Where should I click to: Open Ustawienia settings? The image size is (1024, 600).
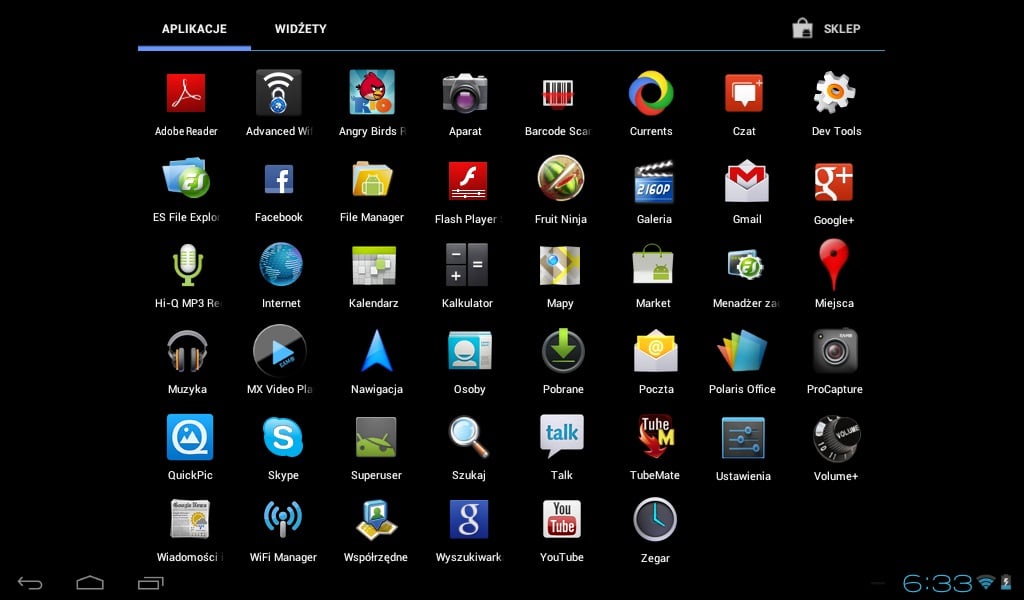tap(743, 438)
